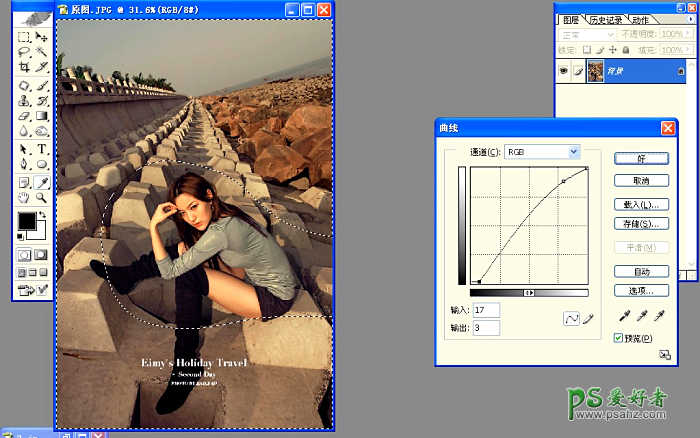Open the 通道 RGB channel dropdown
The width and height of the screenshot is (700, 438).
point(573,151)
